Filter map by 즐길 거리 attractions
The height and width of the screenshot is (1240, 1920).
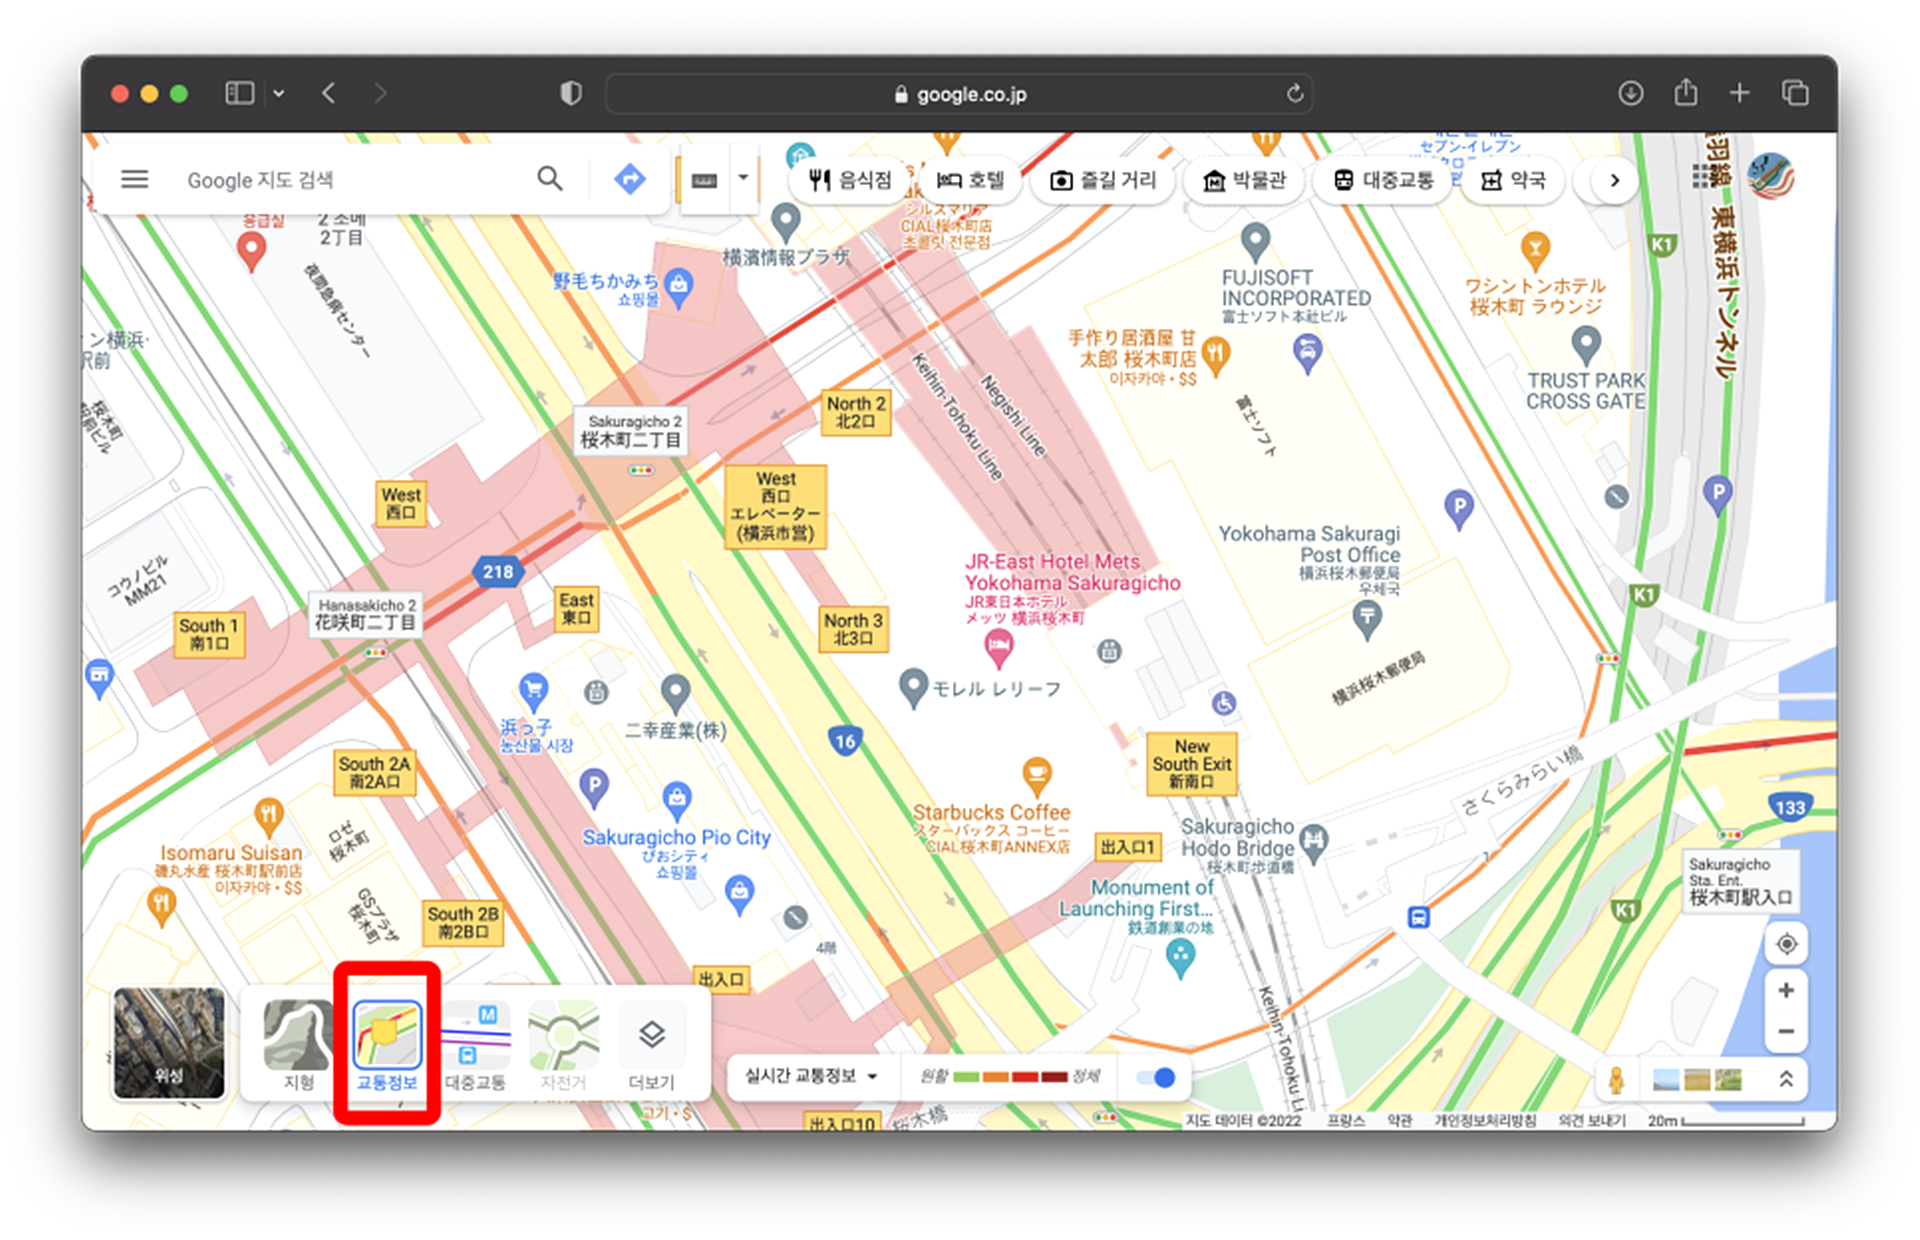click(1103, 180)
